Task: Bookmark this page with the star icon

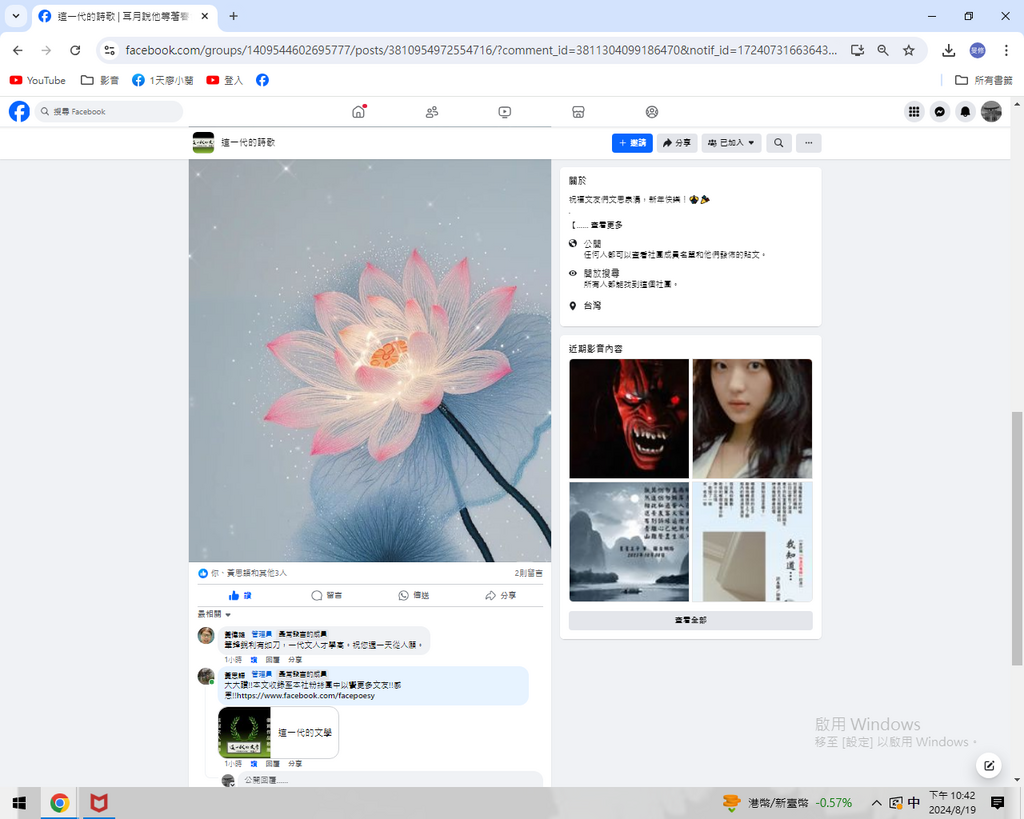Action: [x=909, y=50]
